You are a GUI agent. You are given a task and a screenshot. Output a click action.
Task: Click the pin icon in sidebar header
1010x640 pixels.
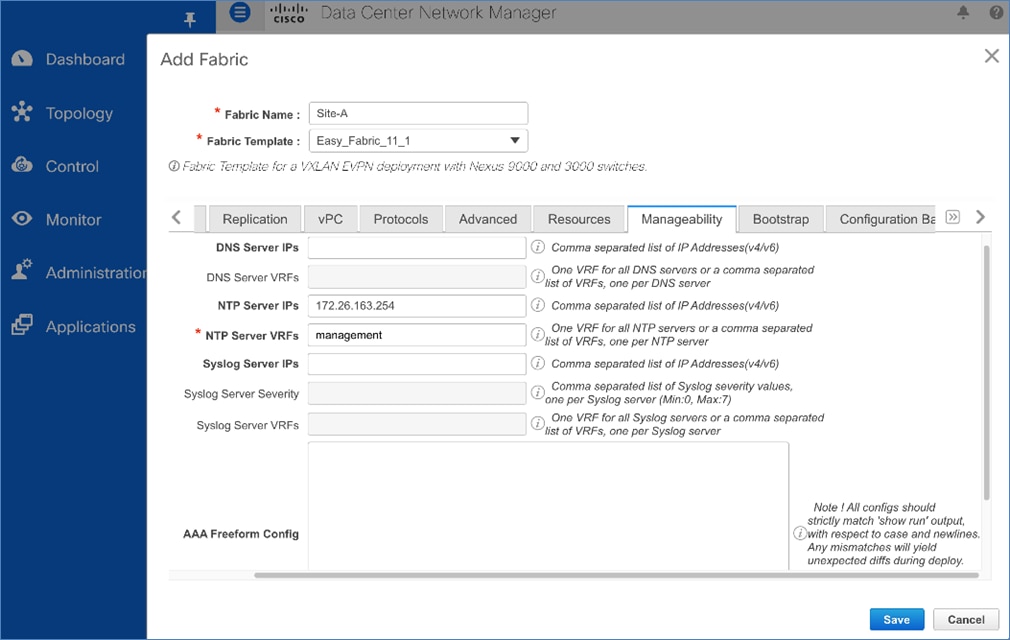pos(189,19)
